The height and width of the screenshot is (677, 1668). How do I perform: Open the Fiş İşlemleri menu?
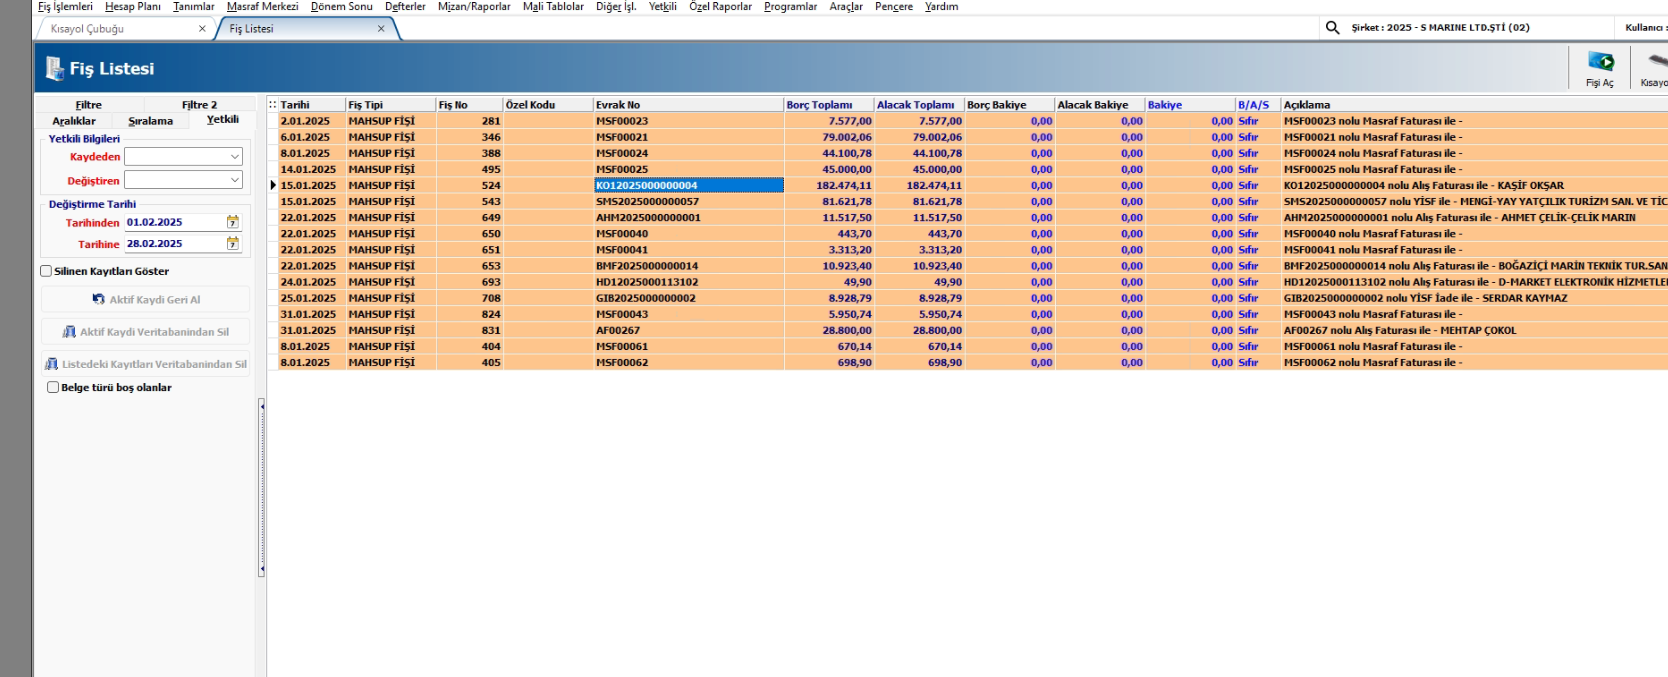point(65,6)
